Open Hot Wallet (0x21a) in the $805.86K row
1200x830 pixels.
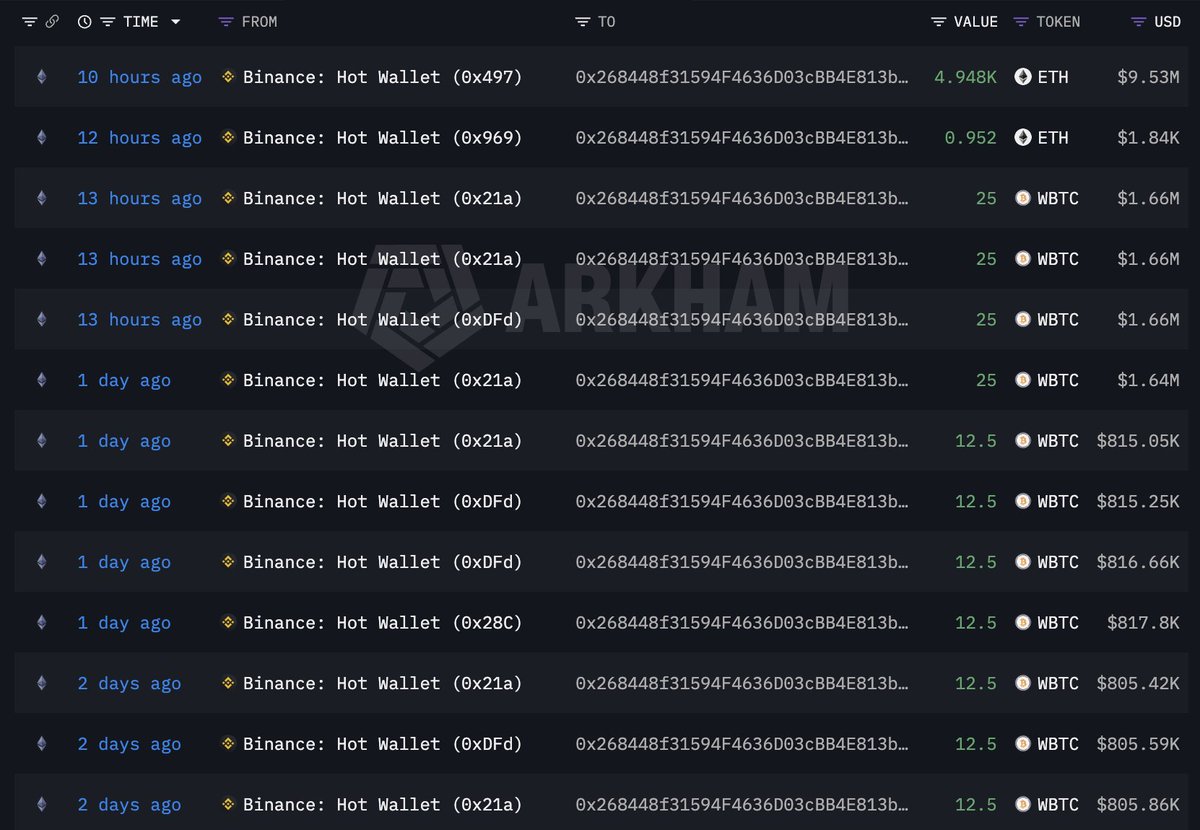pos(382,804)
